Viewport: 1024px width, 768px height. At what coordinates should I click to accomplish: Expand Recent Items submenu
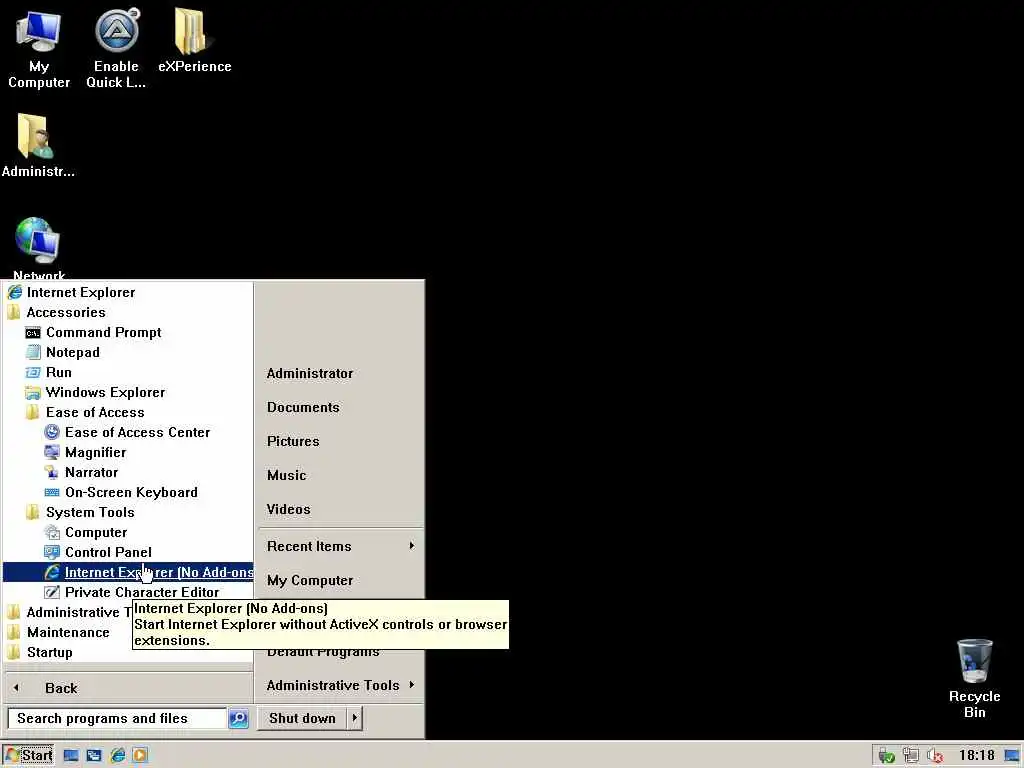(x=340, y=547)
